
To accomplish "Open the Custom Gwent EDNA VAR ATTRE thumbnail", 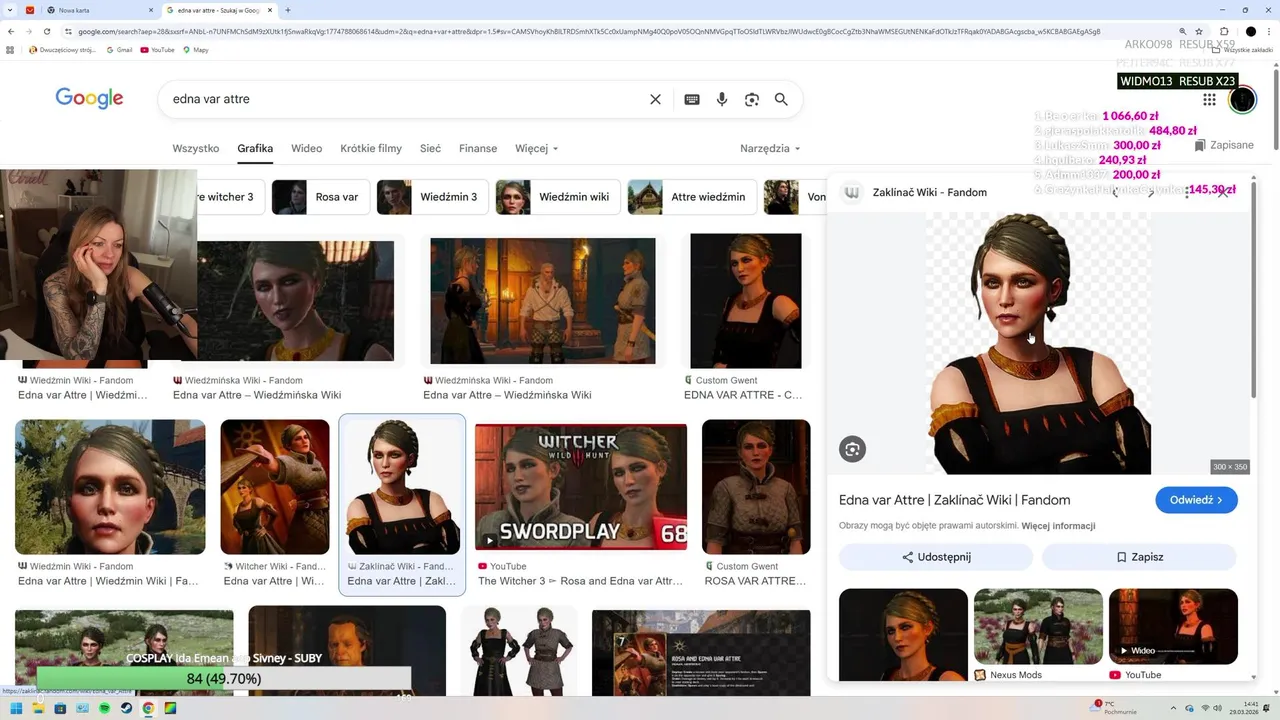I will tap(745, 301).
